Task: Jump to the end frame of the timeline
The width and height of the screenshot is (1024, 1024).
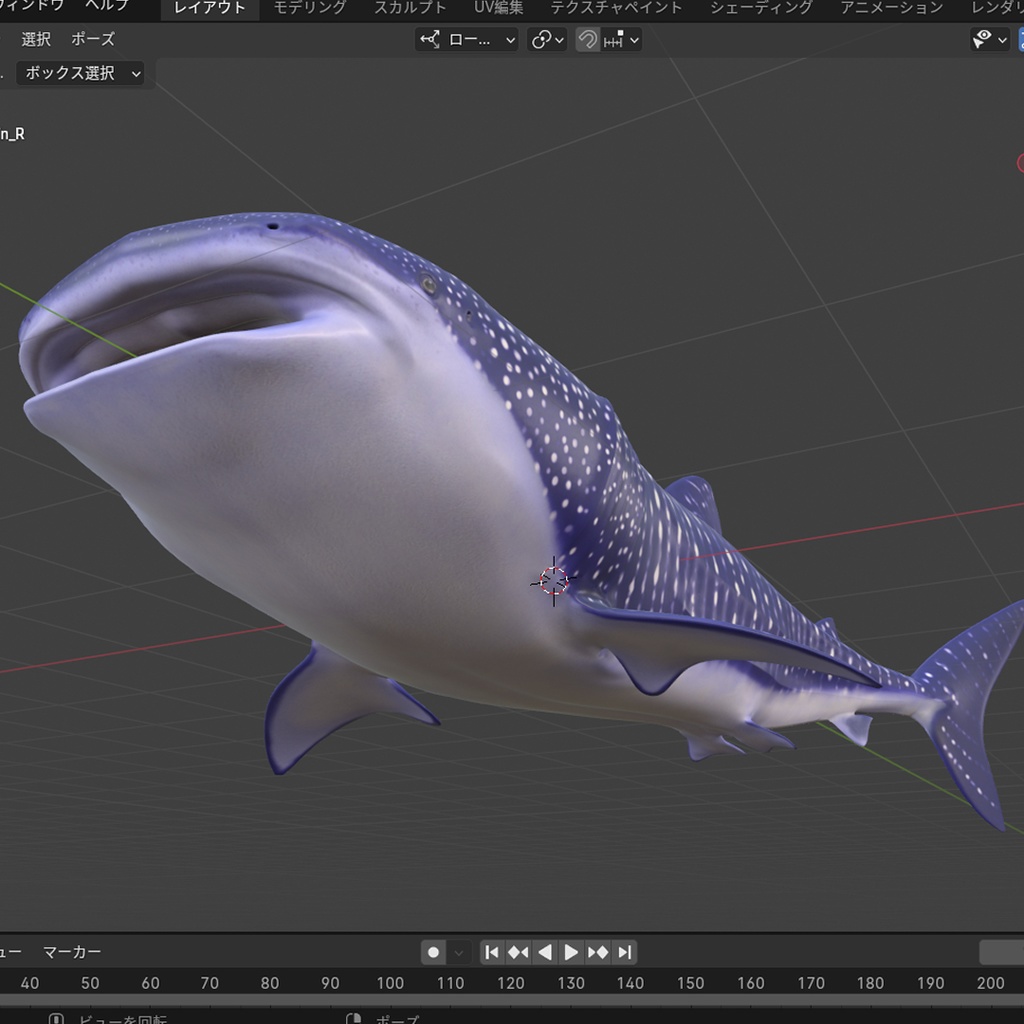Action: pos(623,952)
